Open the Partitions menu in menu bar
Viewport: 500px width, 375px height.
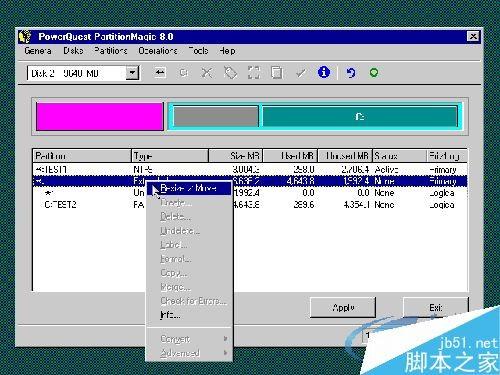[x=111, y=51]
